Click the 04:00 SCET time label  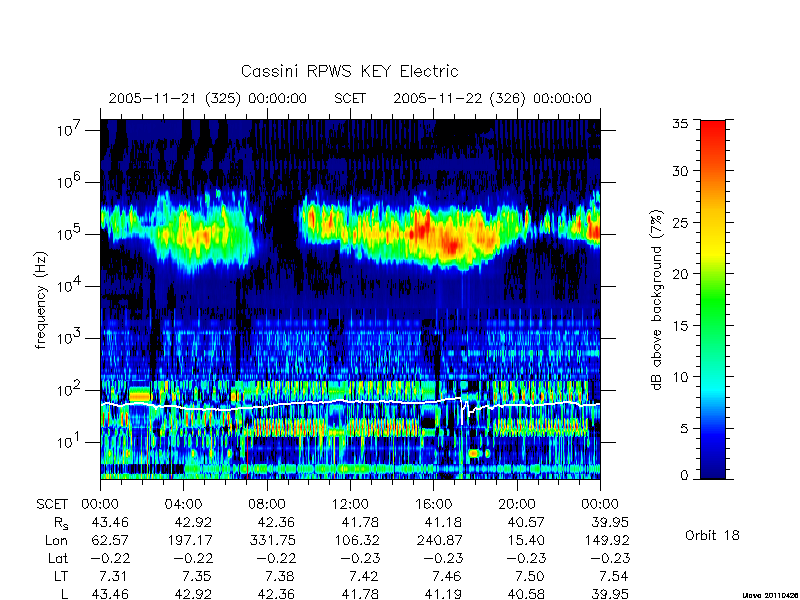tap(183, 504)
